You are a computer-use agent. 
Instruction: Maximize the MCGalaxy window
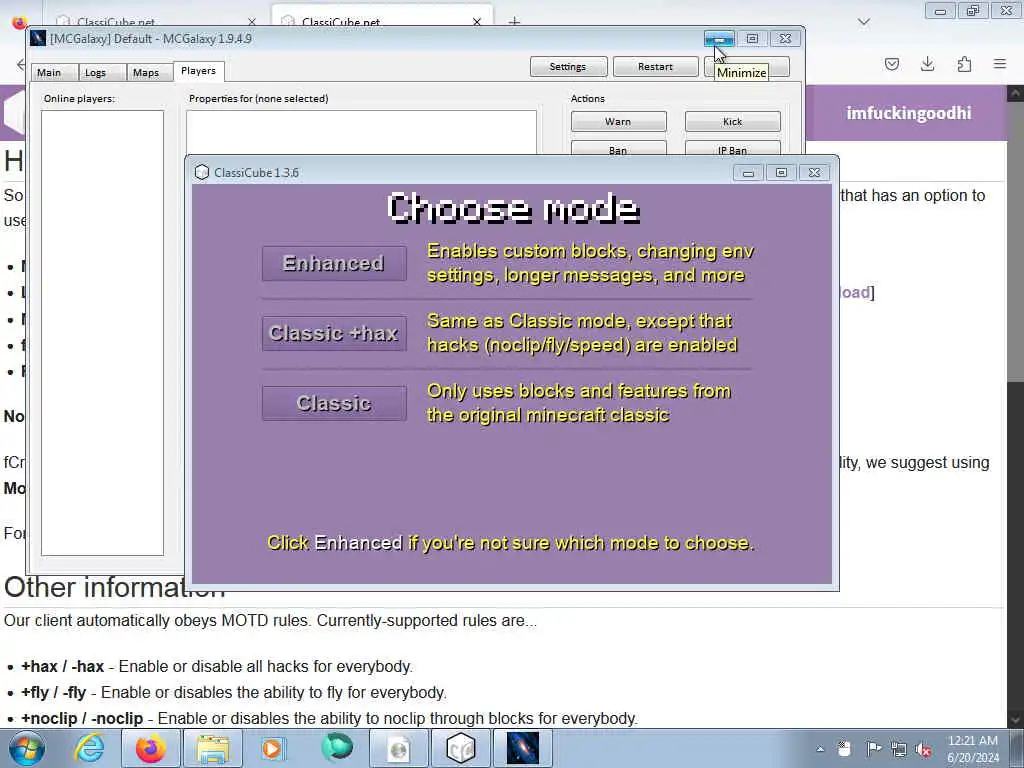(752, 39)
